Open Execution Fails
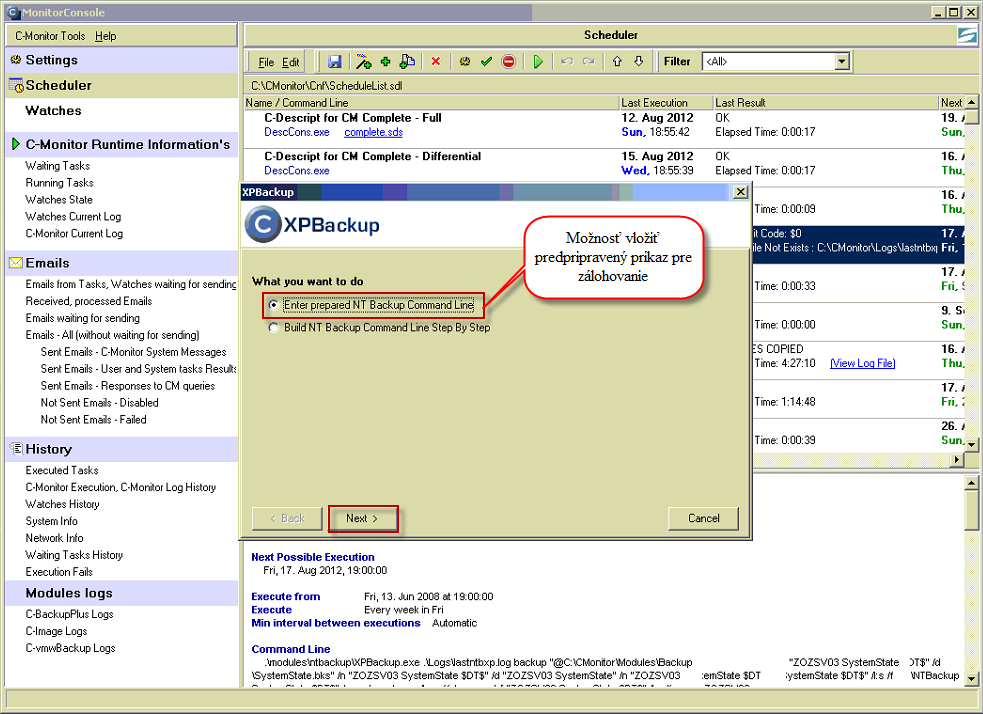The image size is (983, 714). (x=59, y=572)
